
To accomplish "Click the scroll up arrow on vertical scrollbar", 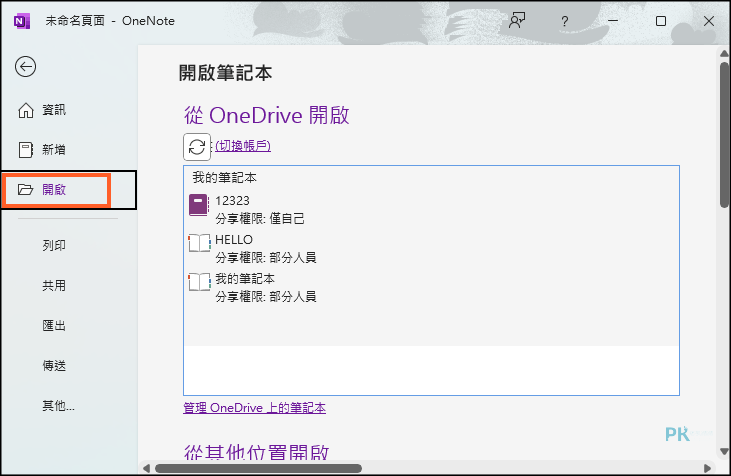I will click(724, 54).
